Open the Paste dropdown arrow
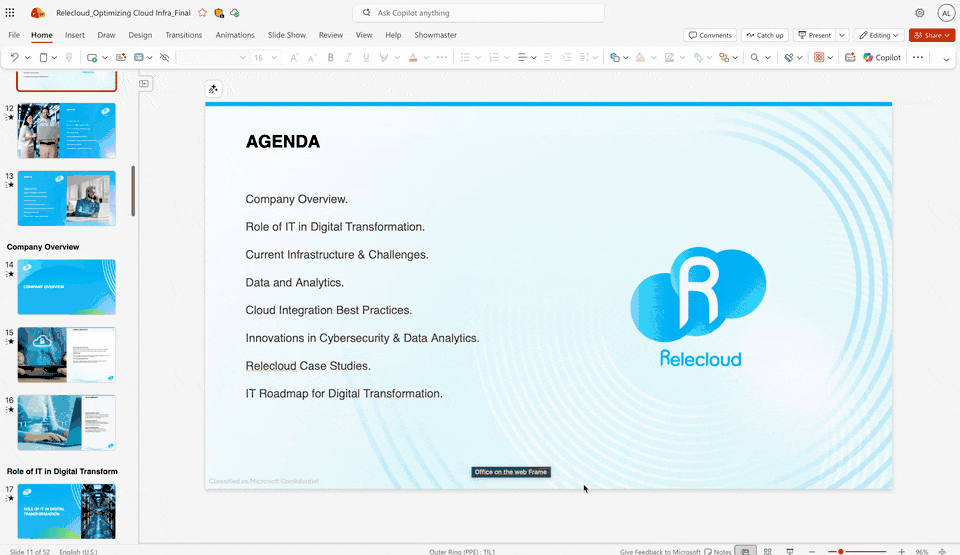Screen dimensions: 960x555 click(54, 58)
